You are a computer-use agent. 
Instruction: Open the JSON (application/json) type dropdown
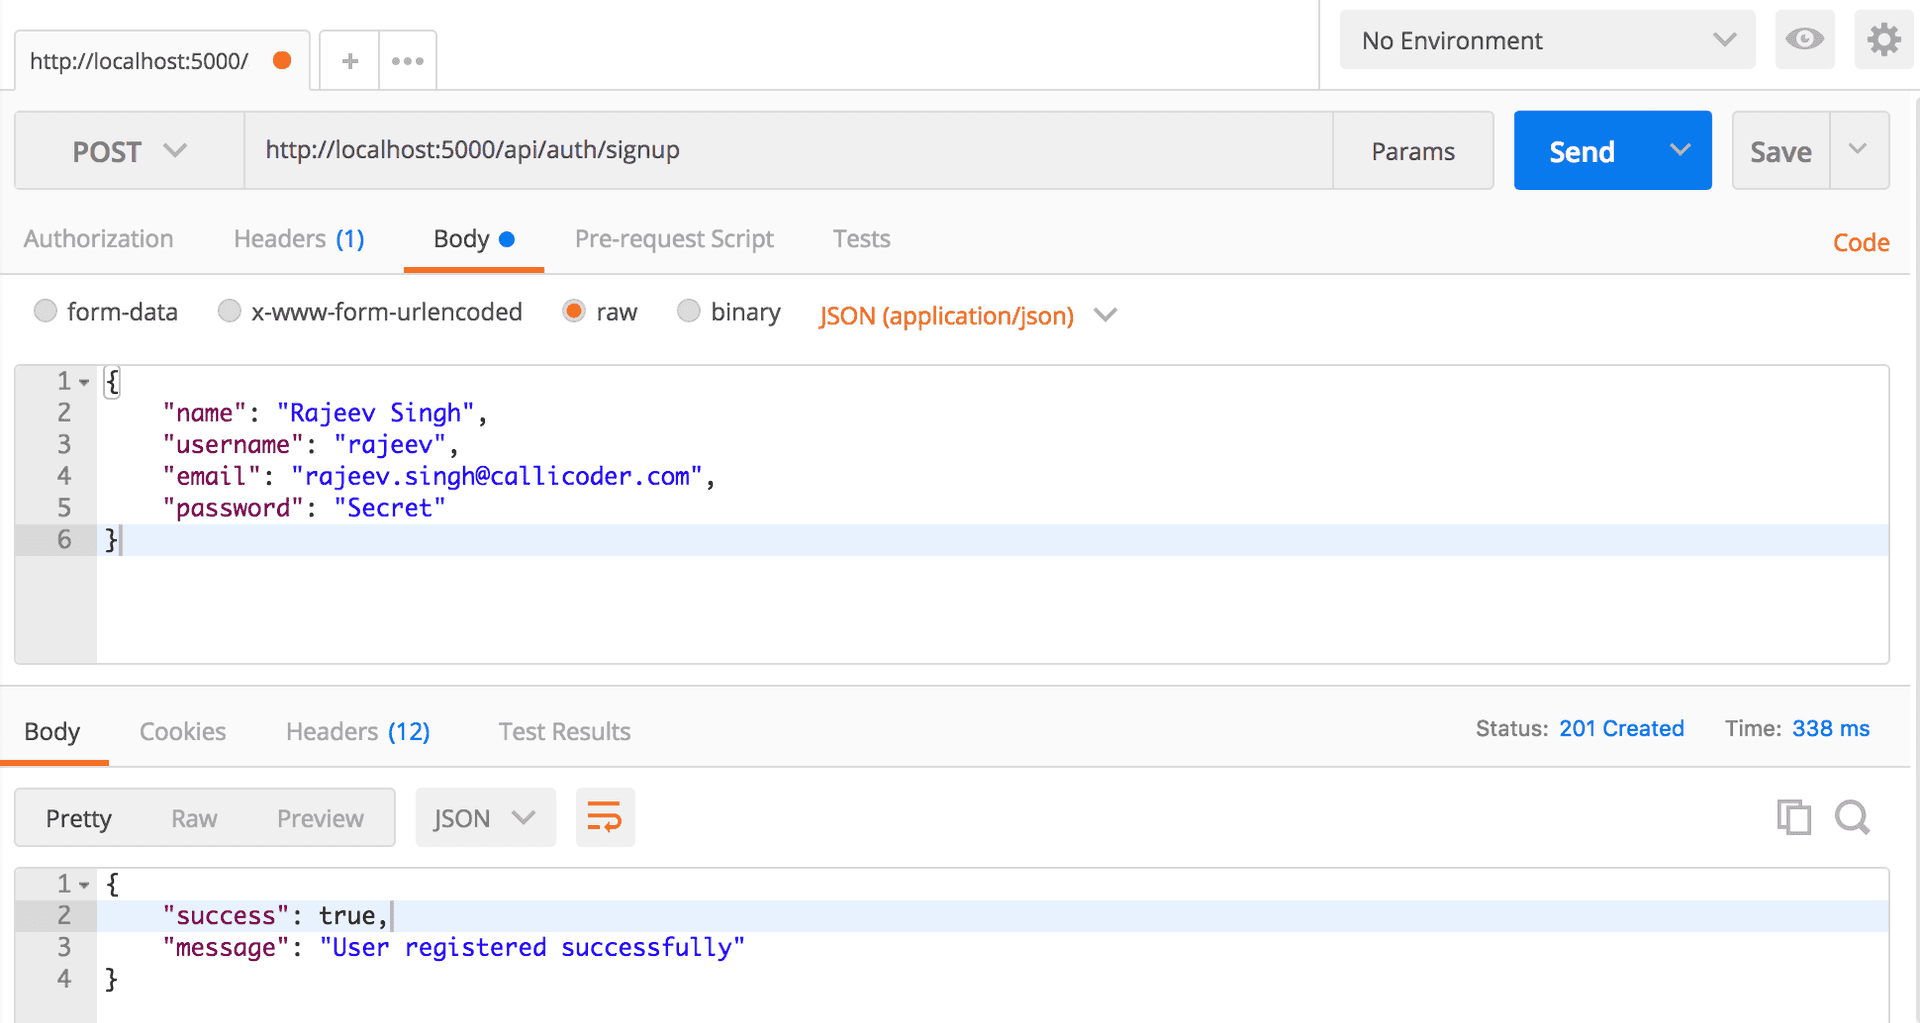[x=965, y=315]
